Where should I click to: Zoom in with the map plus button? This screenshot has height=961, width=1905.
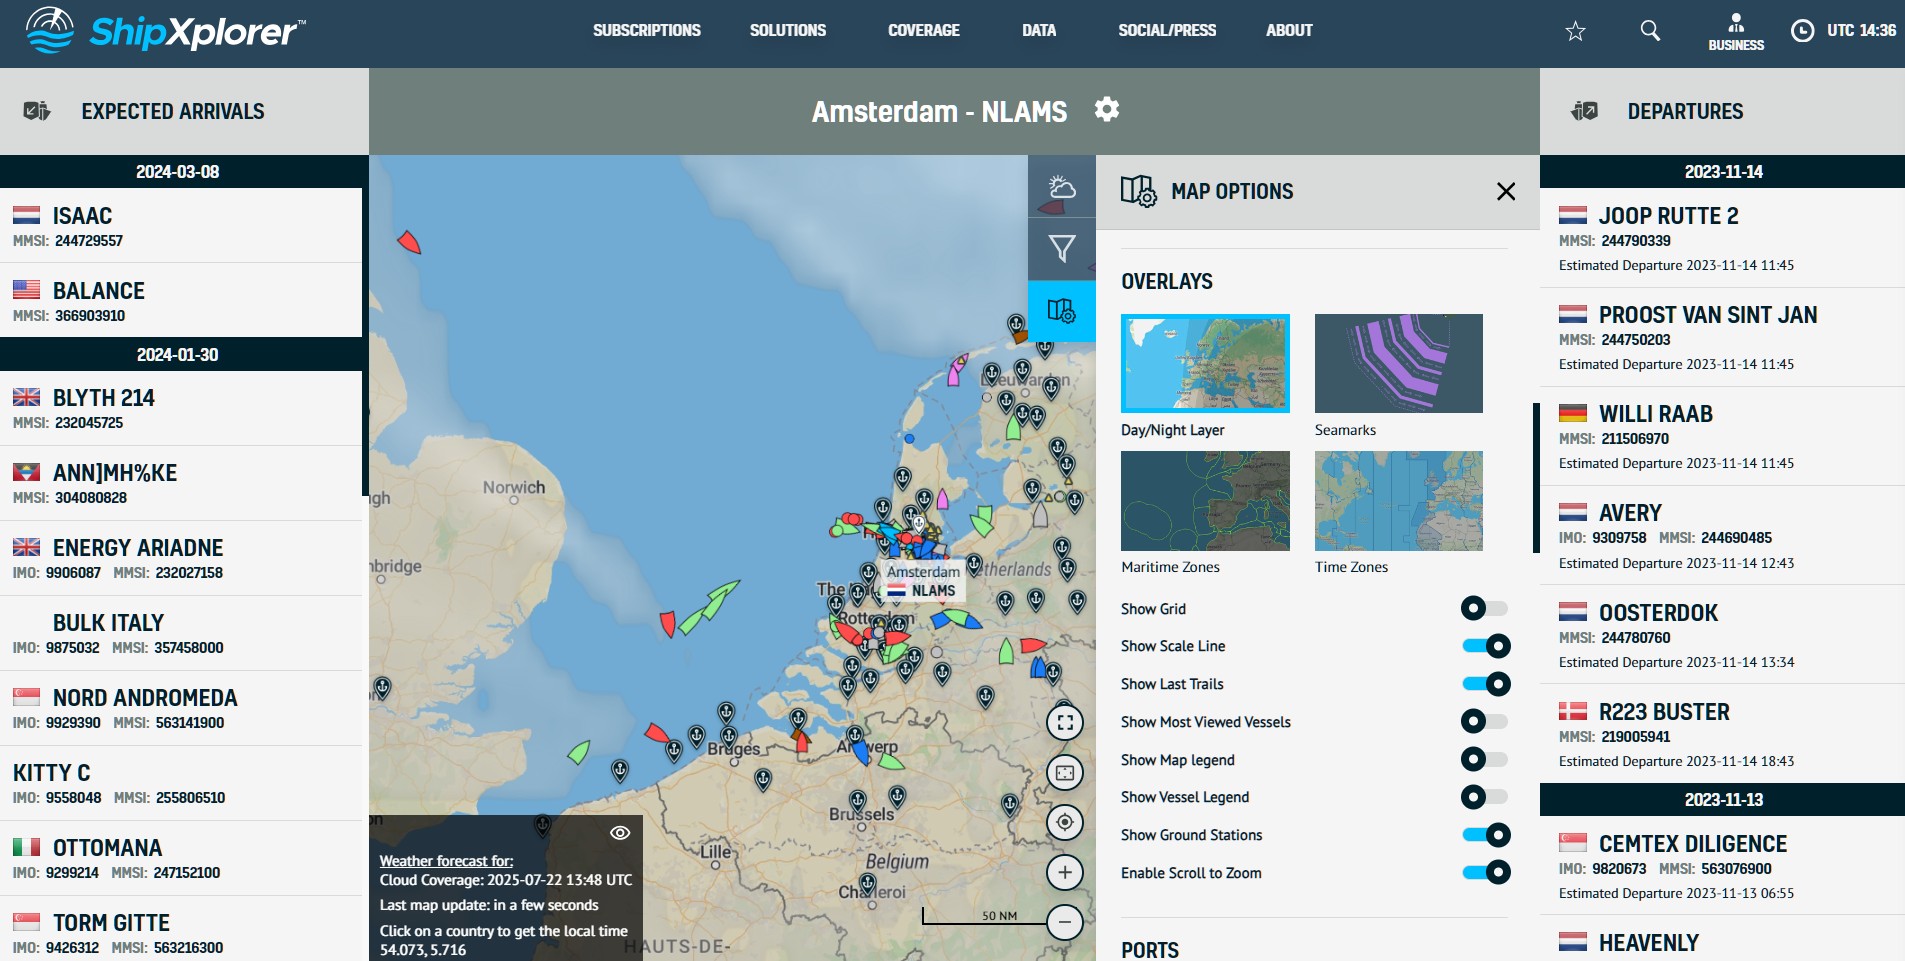(x=1065, y=873)
